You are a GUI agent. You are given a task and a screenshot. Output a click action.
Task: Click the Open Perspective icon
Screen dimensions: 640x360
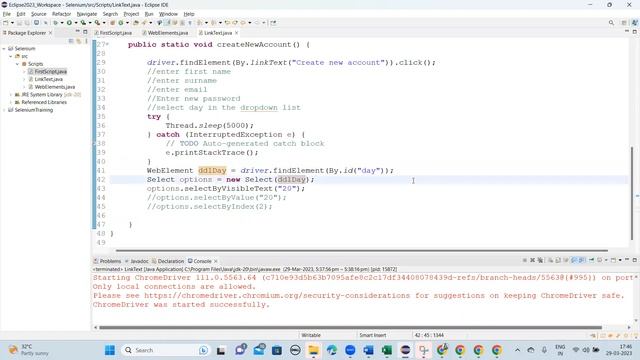point(624,23)
